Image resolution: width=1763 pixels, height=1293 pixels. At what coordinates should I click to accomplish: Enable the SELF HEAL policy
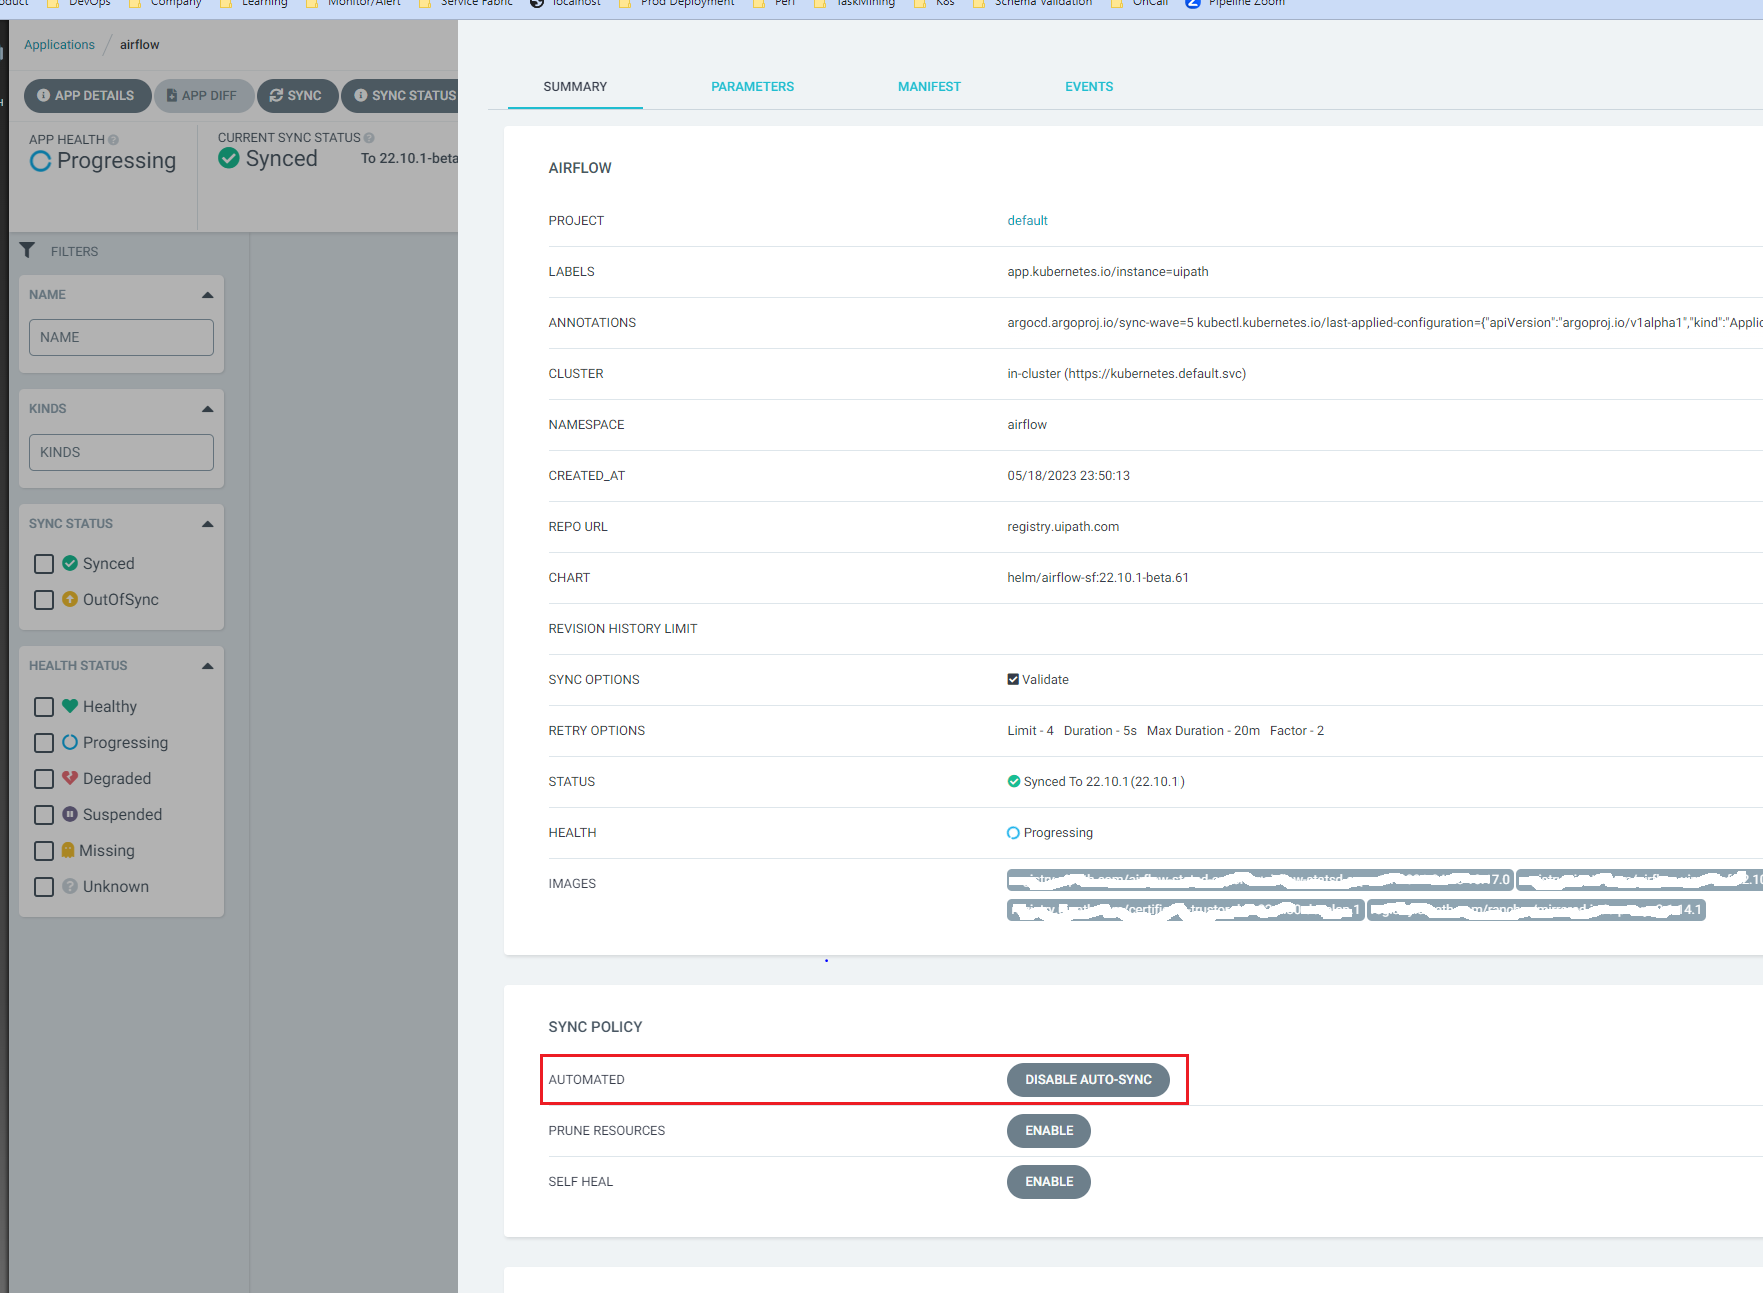coord(1048,1182)
